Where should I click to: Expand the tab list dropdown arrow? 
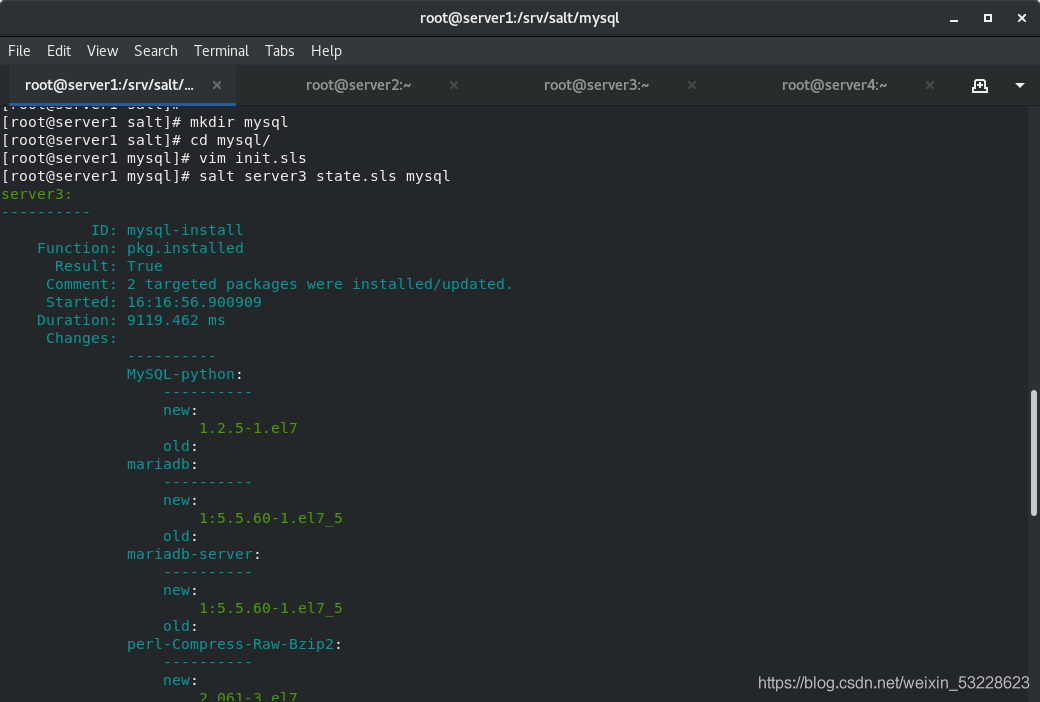1020,86
